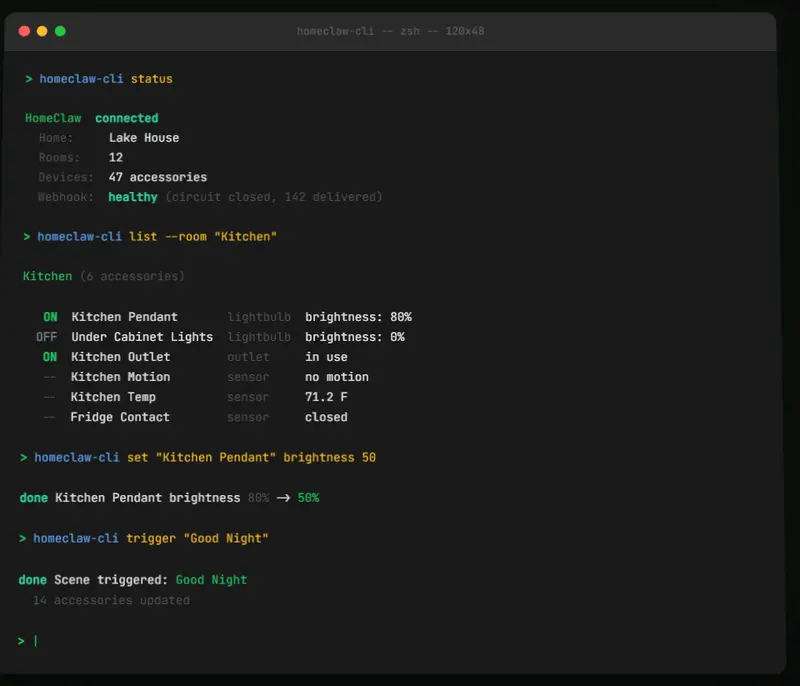Click the green "Good Night" scene result

coord(211,580)
